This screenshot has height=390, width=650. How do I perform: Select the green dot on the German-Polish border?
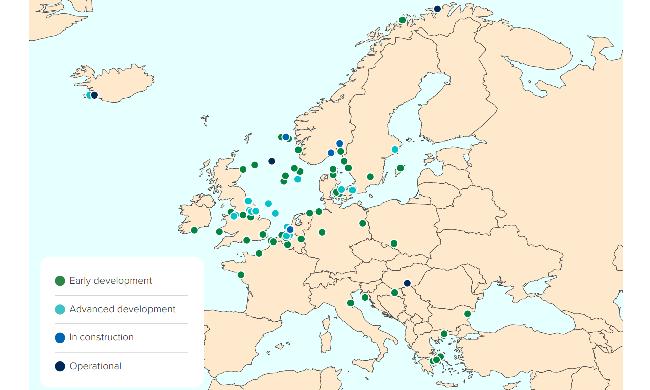(x=363, y=223)
